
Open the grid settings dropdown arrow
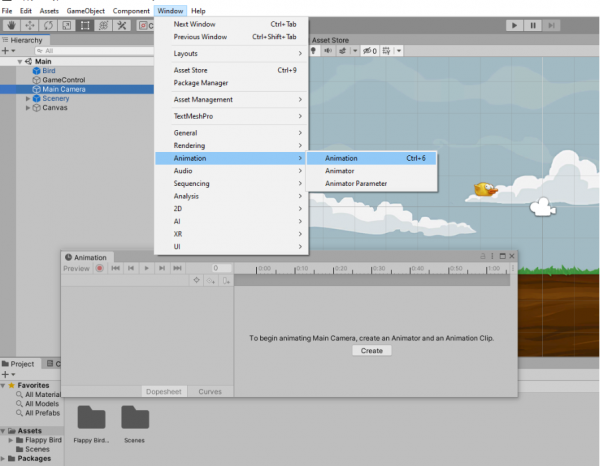(399, 51)
